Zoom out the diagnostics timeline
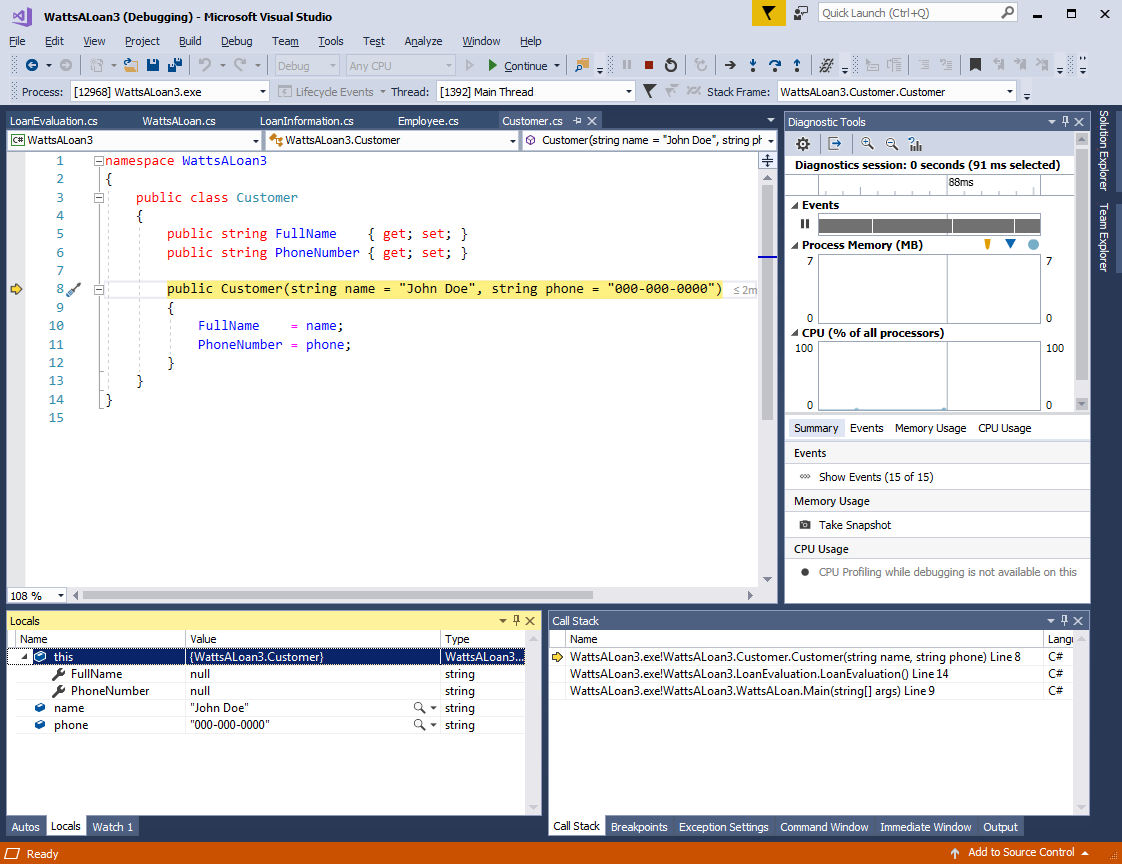This screenshot has height=864, width=1122. (x=892, y=144)
